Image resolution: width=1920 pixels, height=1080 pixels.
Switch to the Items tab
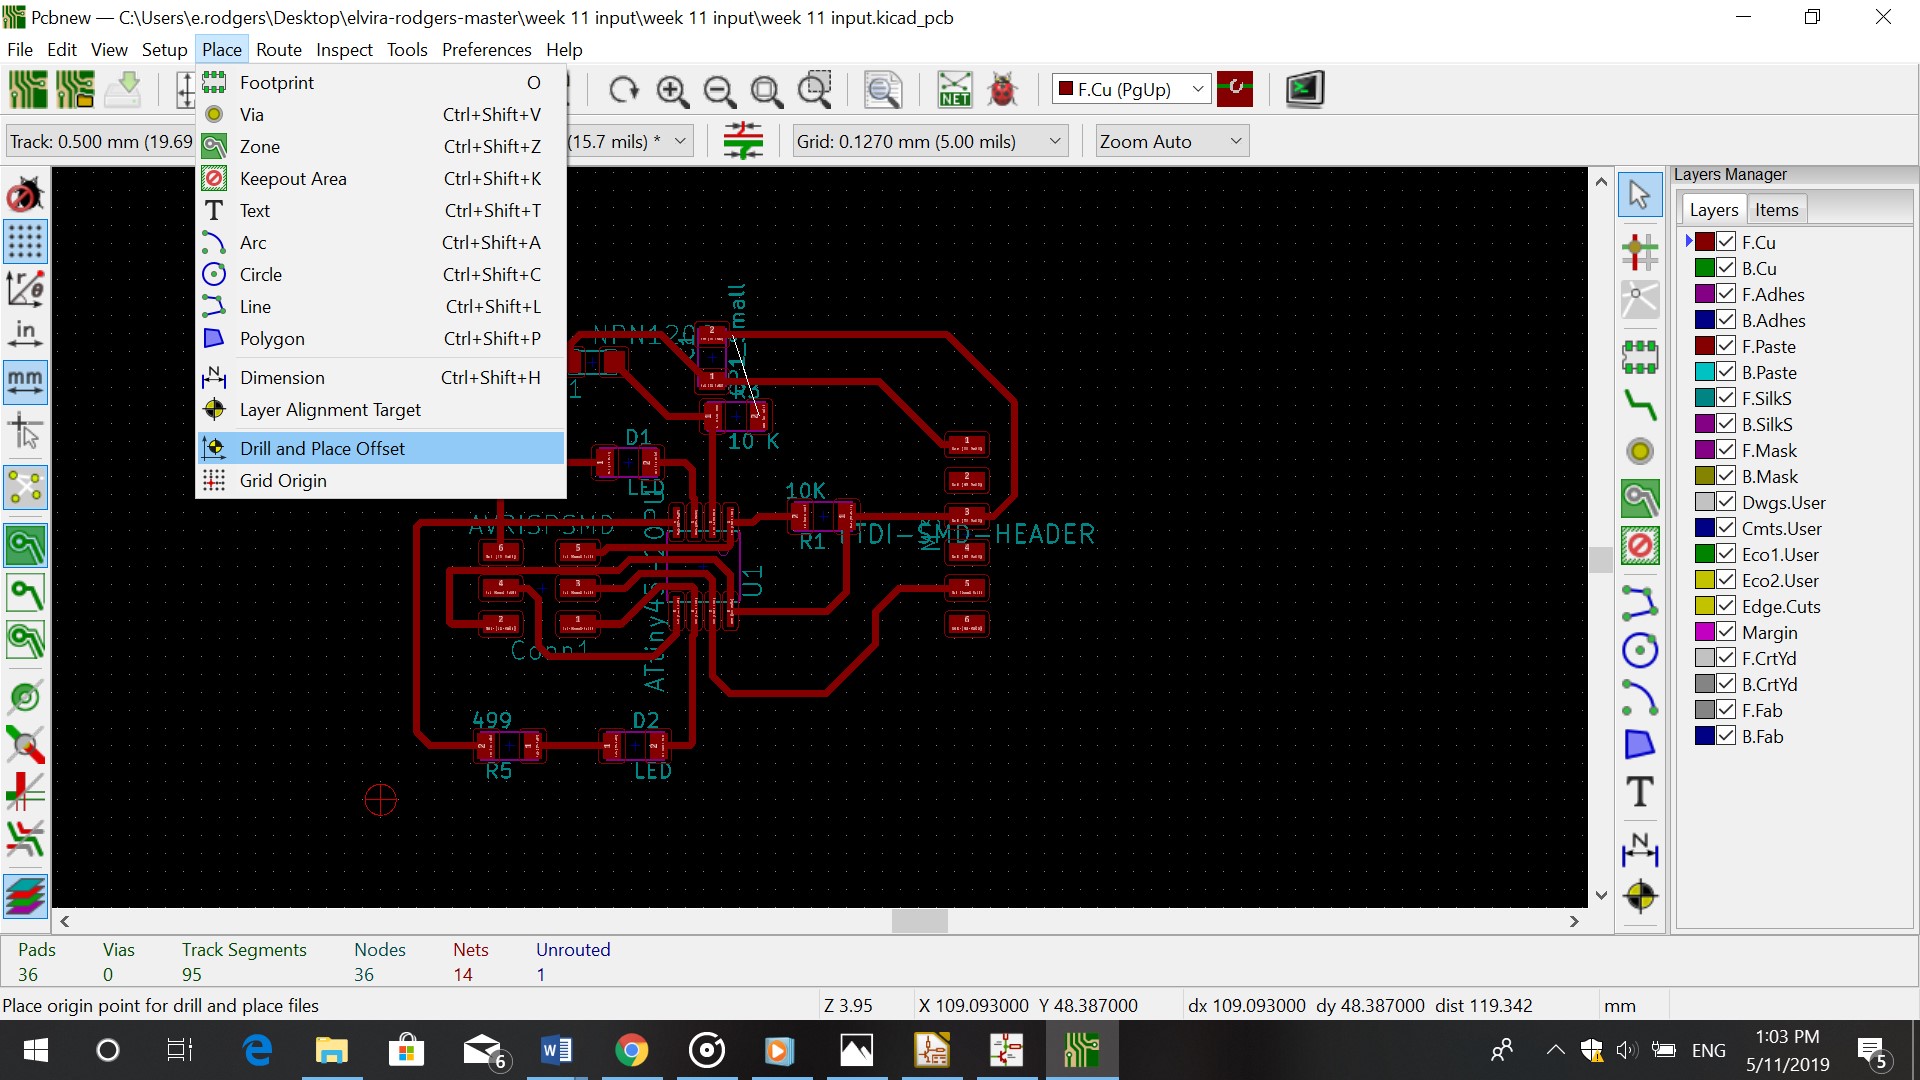coord(1776,210)
